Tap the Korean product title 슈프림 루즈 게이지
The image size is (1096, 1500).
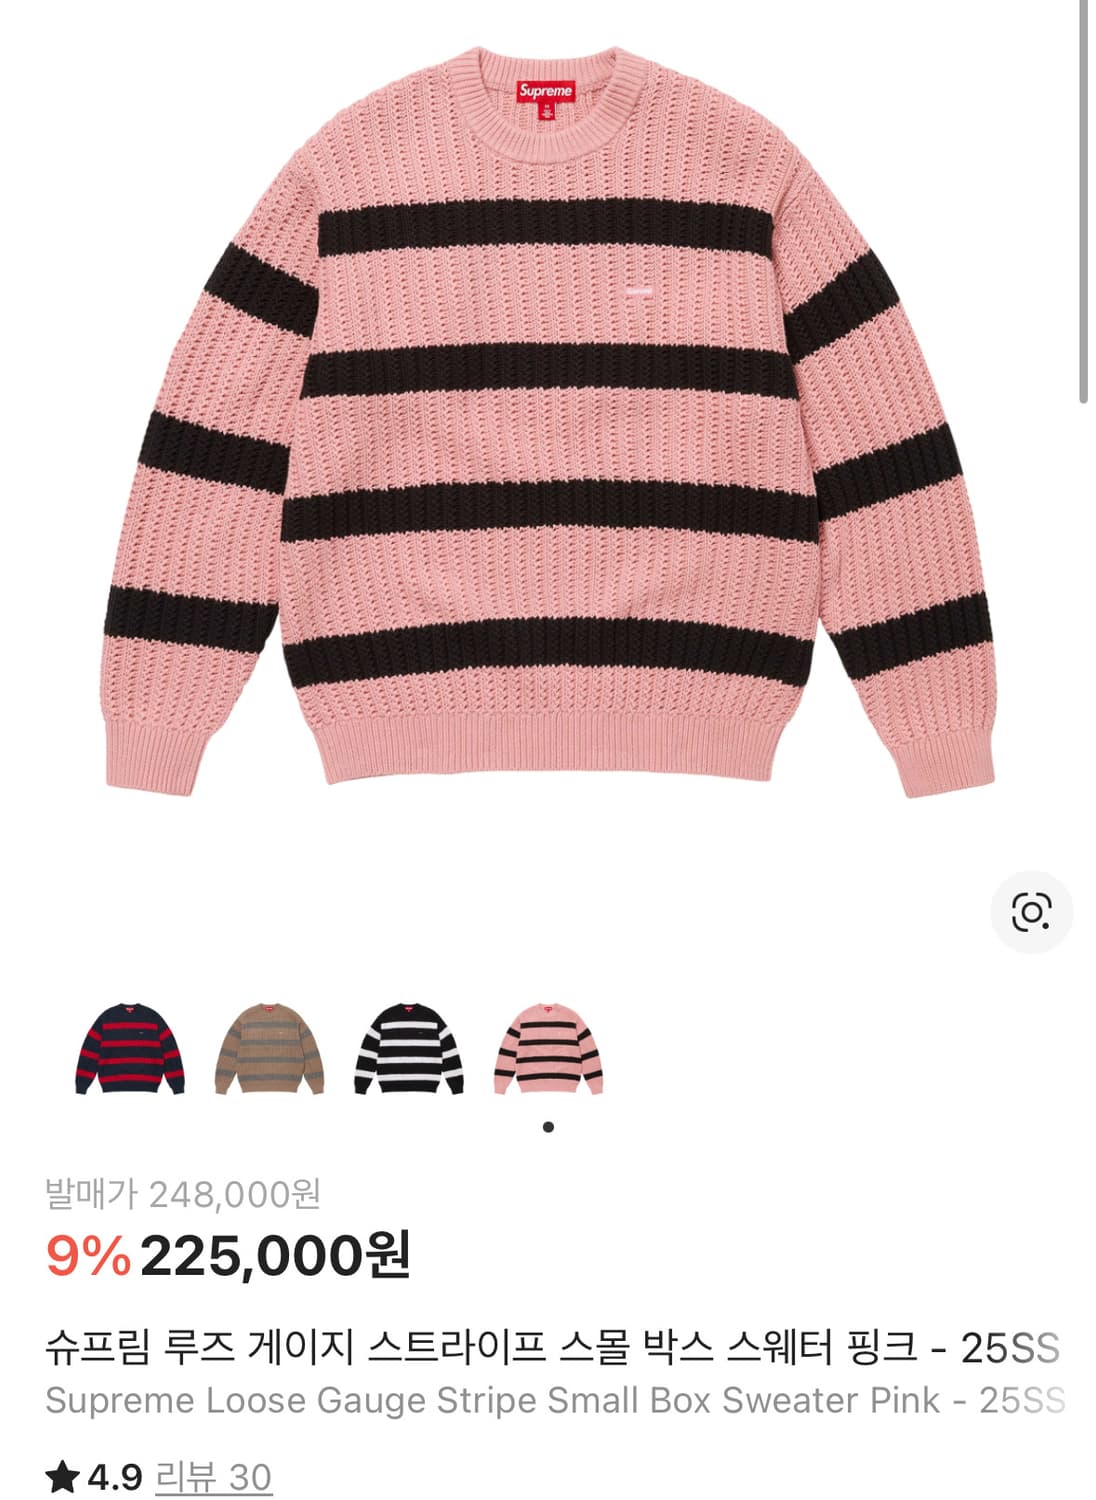pyautogui.click(x=200, y=1348)
